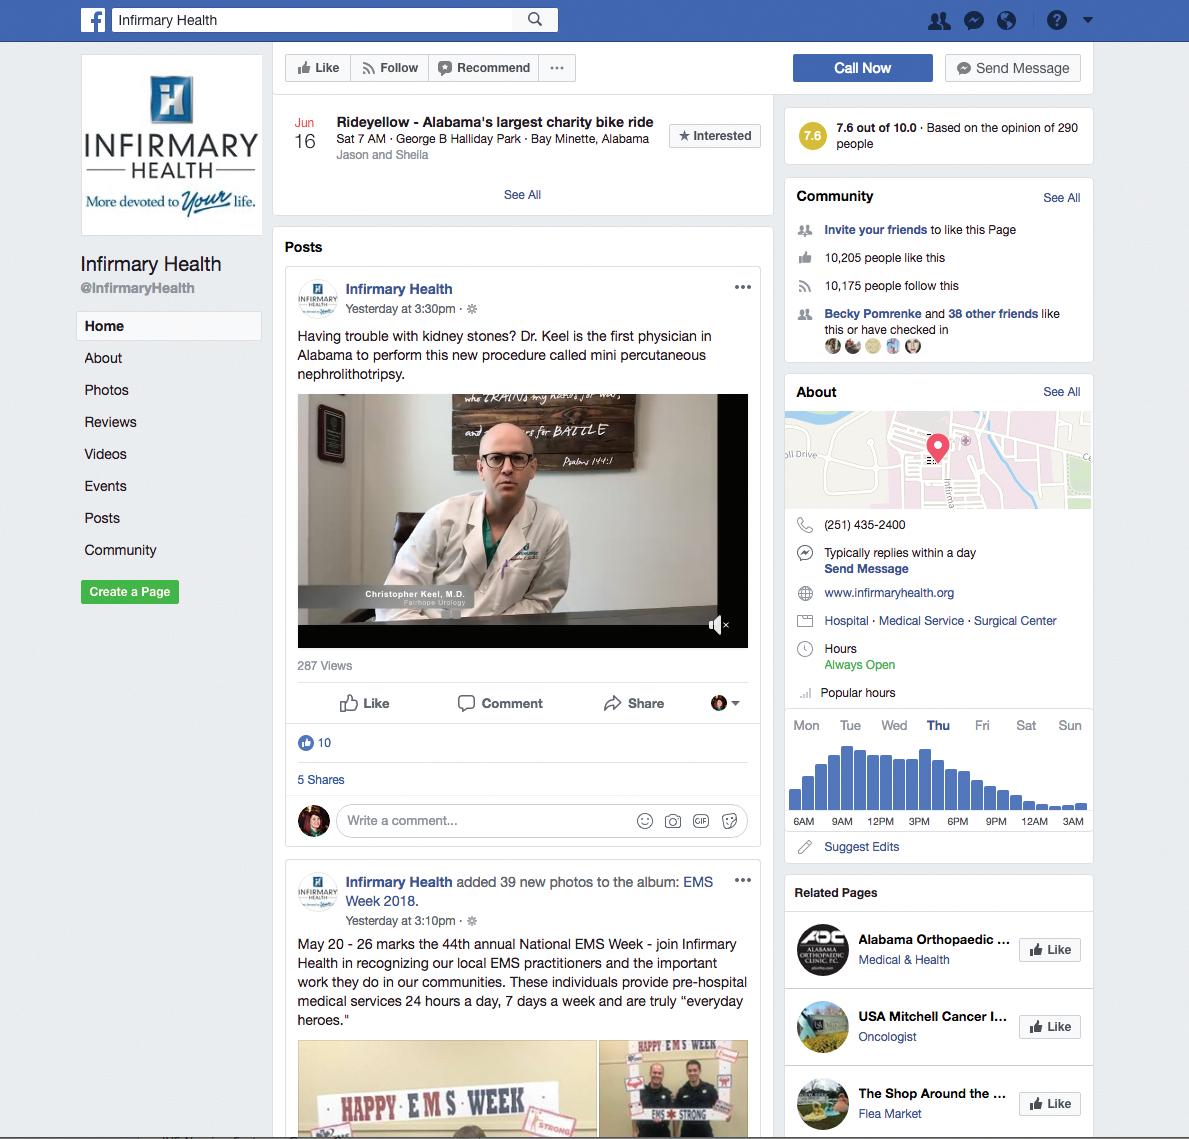Open the www.infirmaryhealth.org website link
1189x1139 pixels.
(889, 592)
